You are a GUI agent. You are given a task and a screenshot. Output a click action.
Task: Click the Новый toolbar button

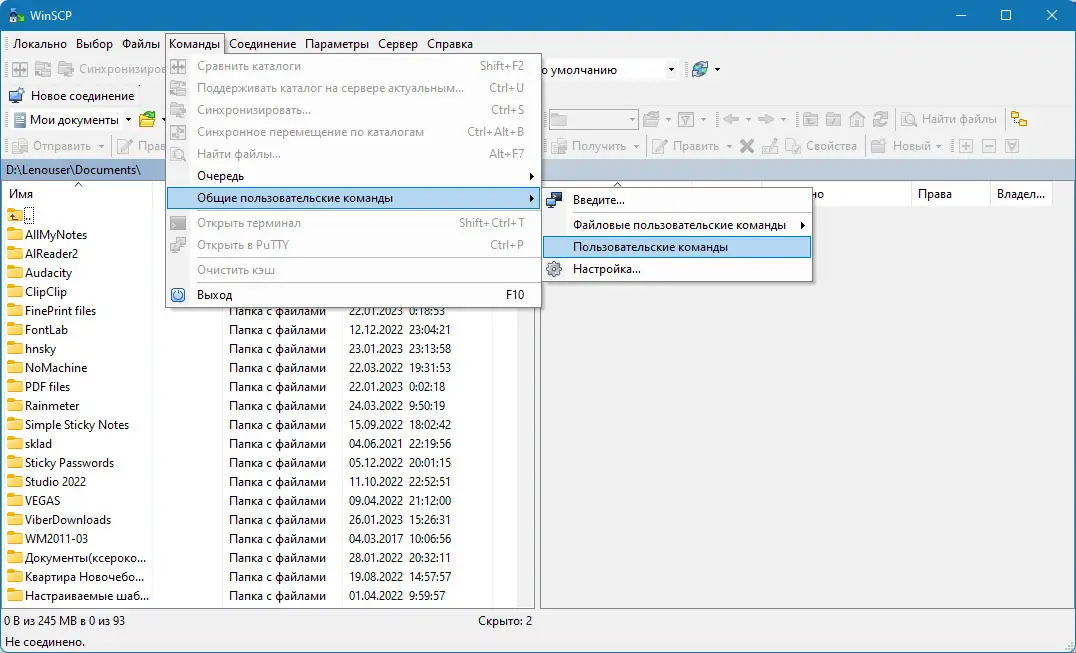[901, 146]
